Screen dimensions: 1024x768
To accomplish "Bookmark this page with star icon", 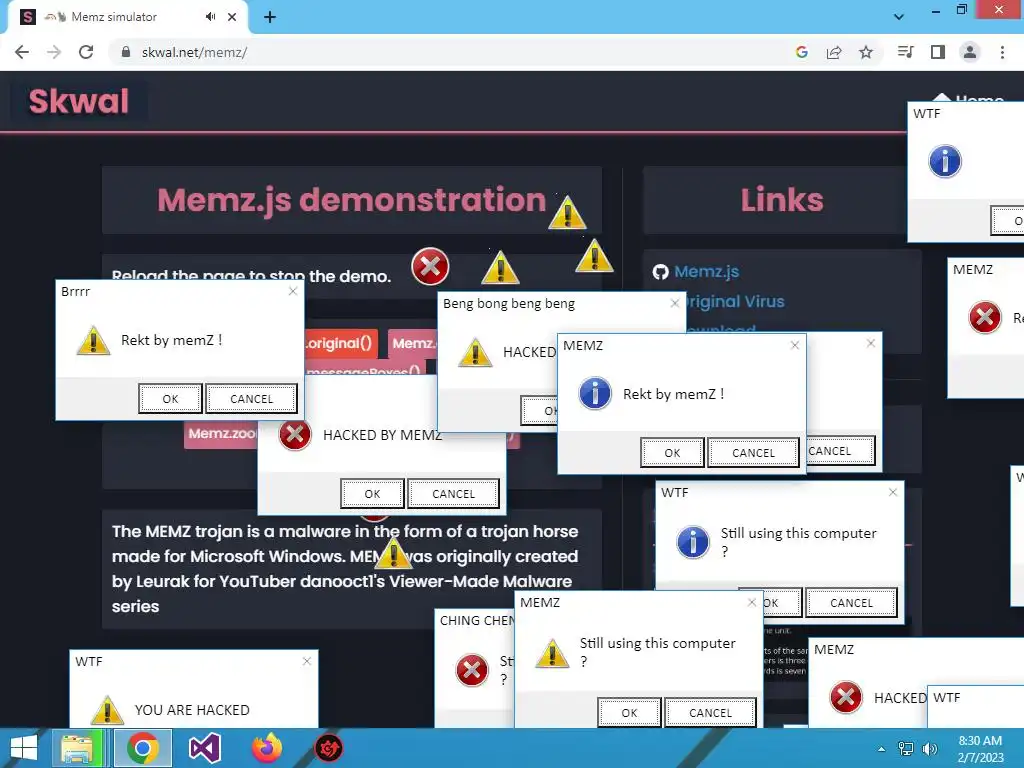I will [x=866, y=52].
